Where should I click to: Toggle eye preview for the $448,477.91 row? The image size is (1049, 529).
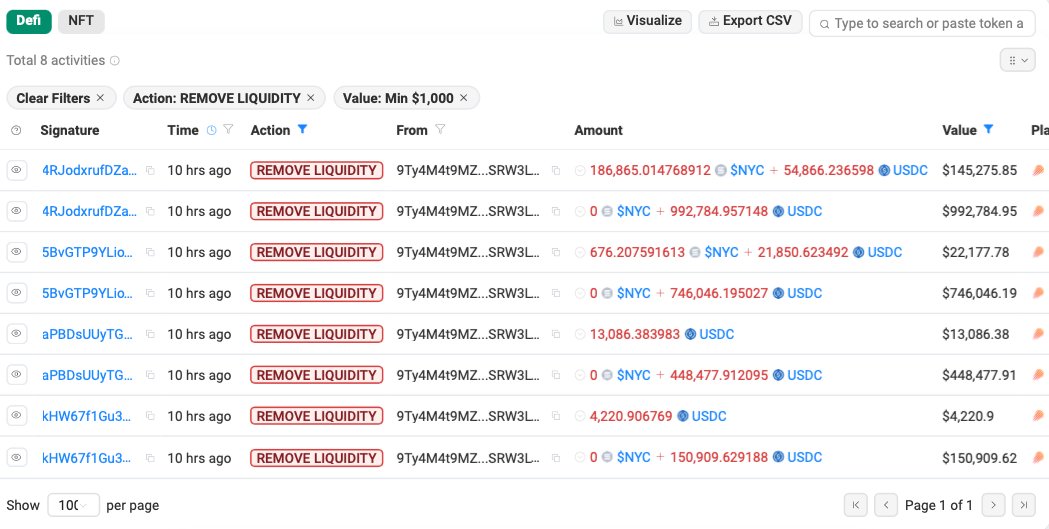[17, 375]
